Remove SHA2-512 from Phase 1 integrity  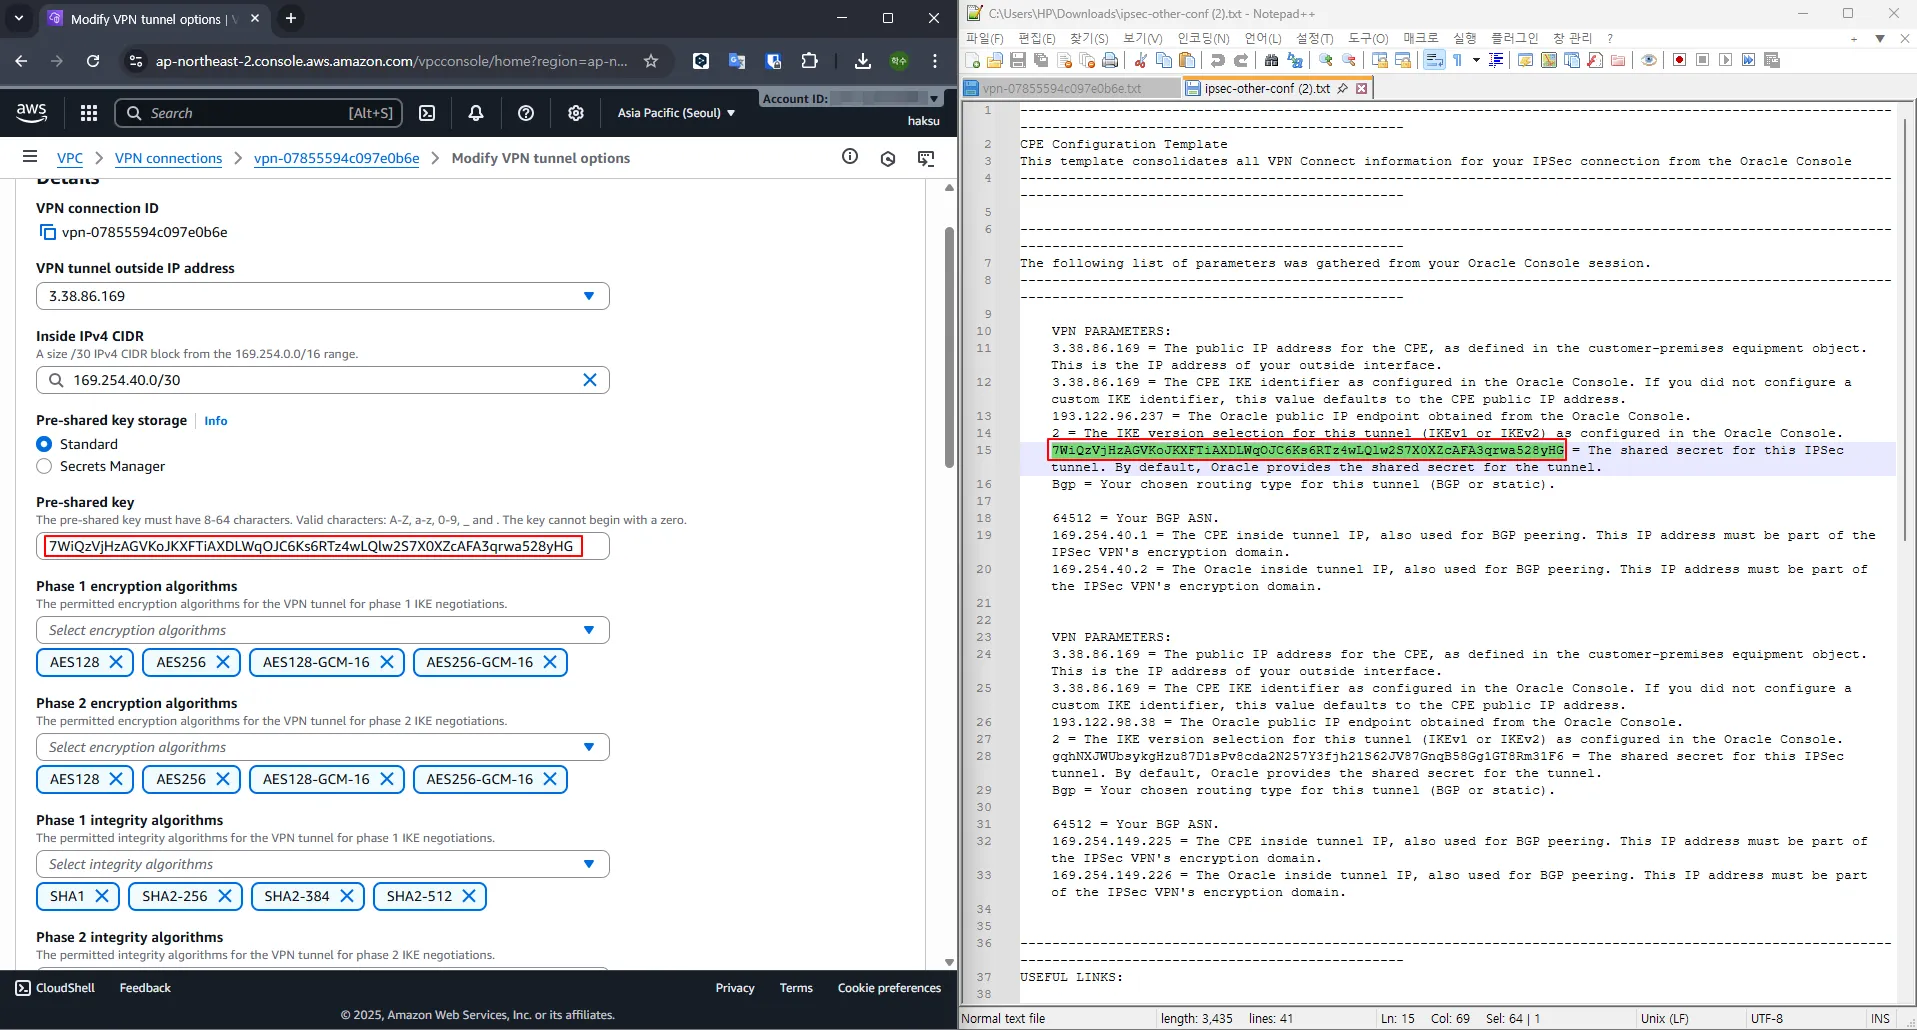point(468,896)
